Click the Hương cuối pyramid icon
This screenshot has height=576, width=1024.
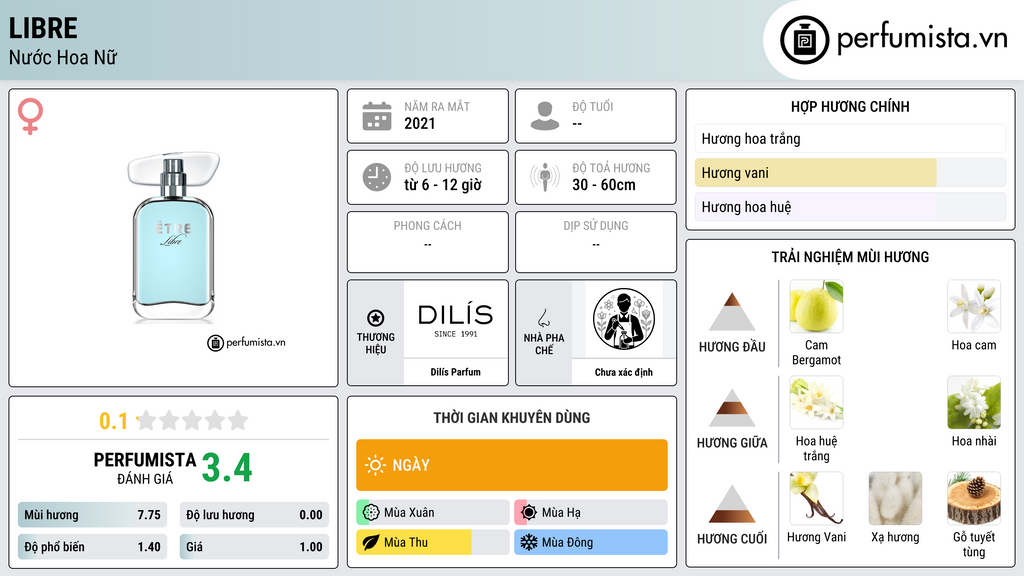pos(732,504)
